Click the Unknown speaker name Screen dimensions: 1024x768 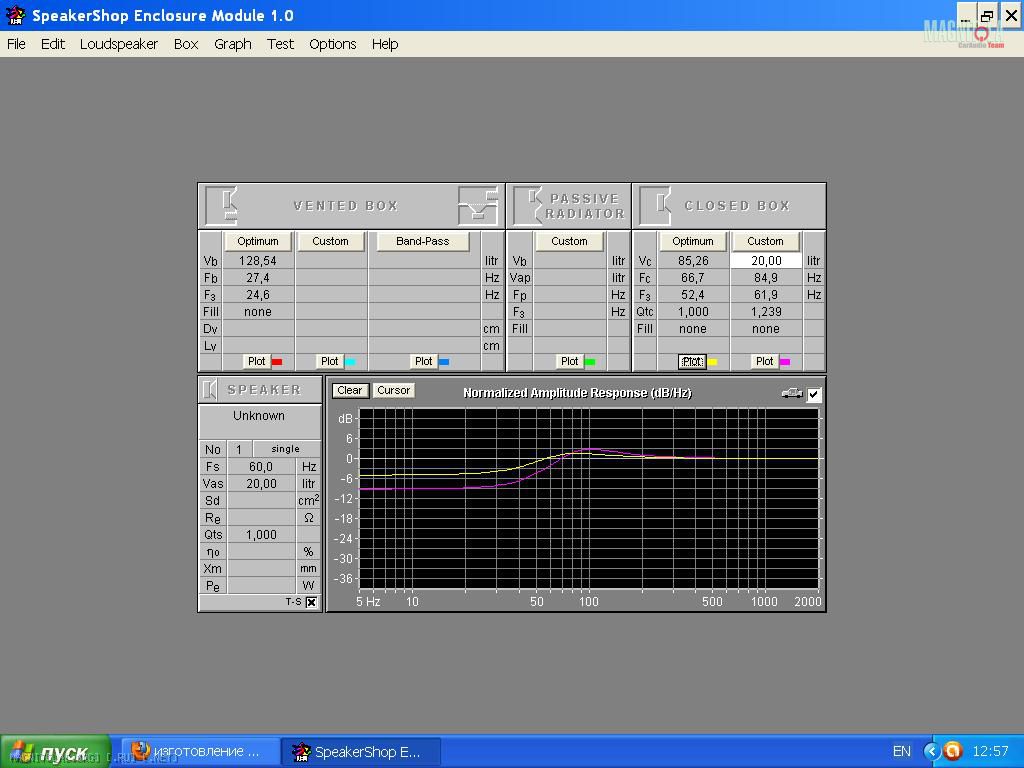[x=259, y=416]
